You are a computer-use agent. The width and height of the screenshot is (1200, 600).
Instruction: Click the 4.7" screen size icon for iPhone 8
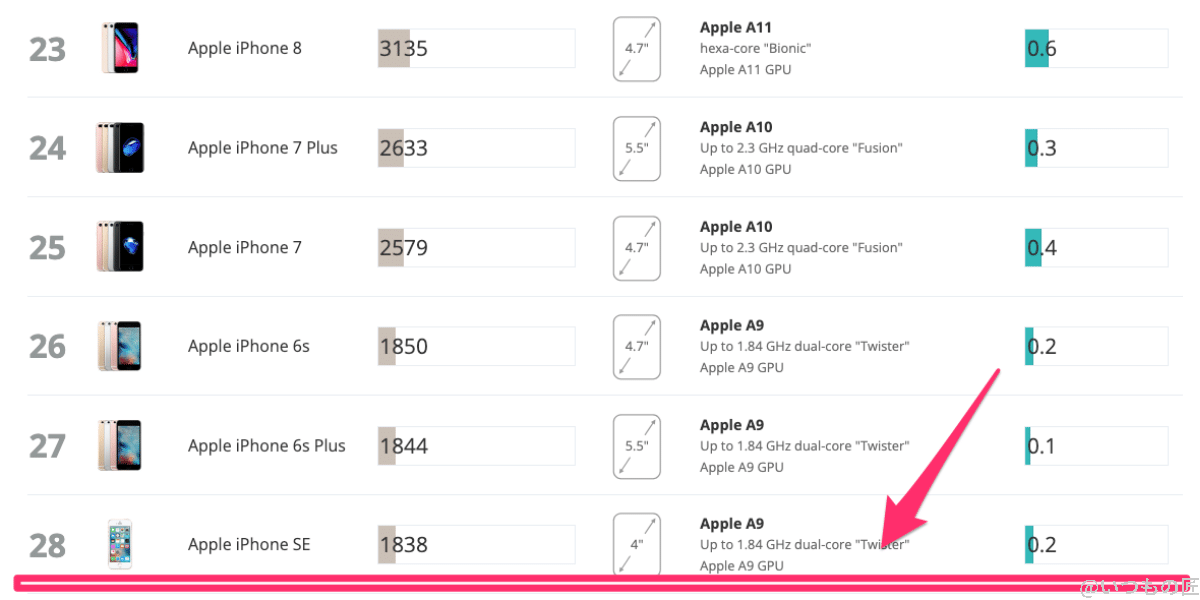click(637, 48)
